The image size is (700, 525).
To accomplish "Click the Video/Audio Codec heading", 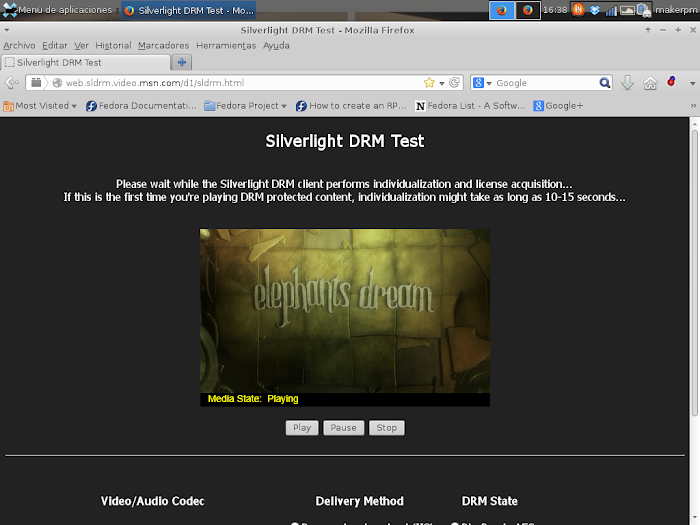I will point(153,501).
